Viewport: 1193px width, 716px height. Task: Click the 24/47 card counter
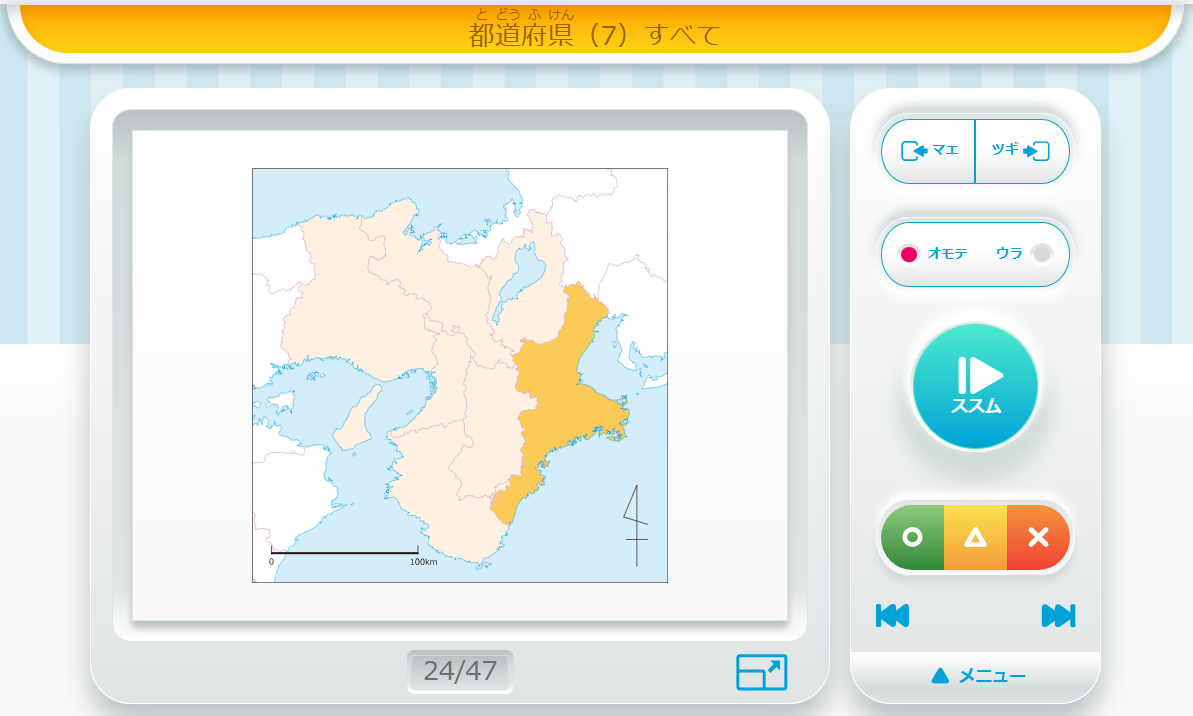click(x=460, y=671)
